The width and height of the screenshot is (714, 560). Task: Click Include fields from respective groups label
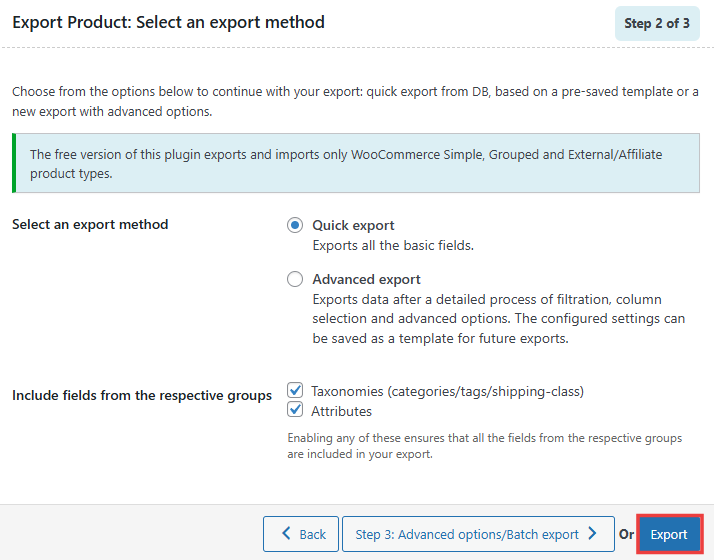pos(142,395)
